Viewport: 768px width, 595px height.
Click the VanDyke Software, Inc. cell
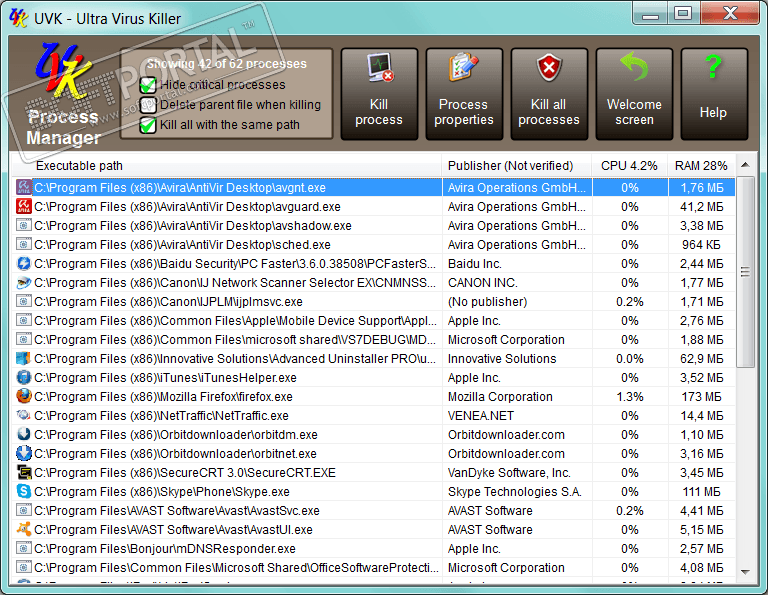click(509, 473)
